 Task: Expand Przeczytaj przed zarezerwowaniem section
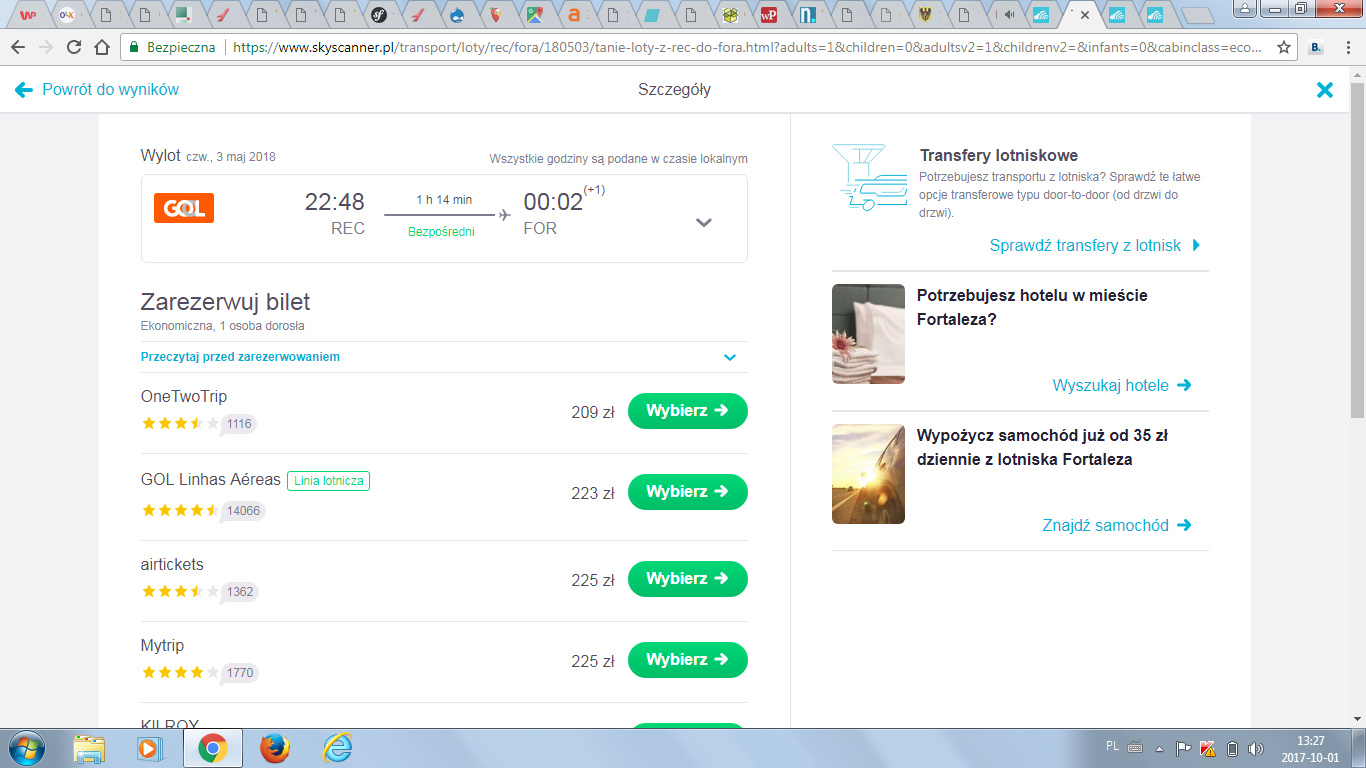point(444,357)
